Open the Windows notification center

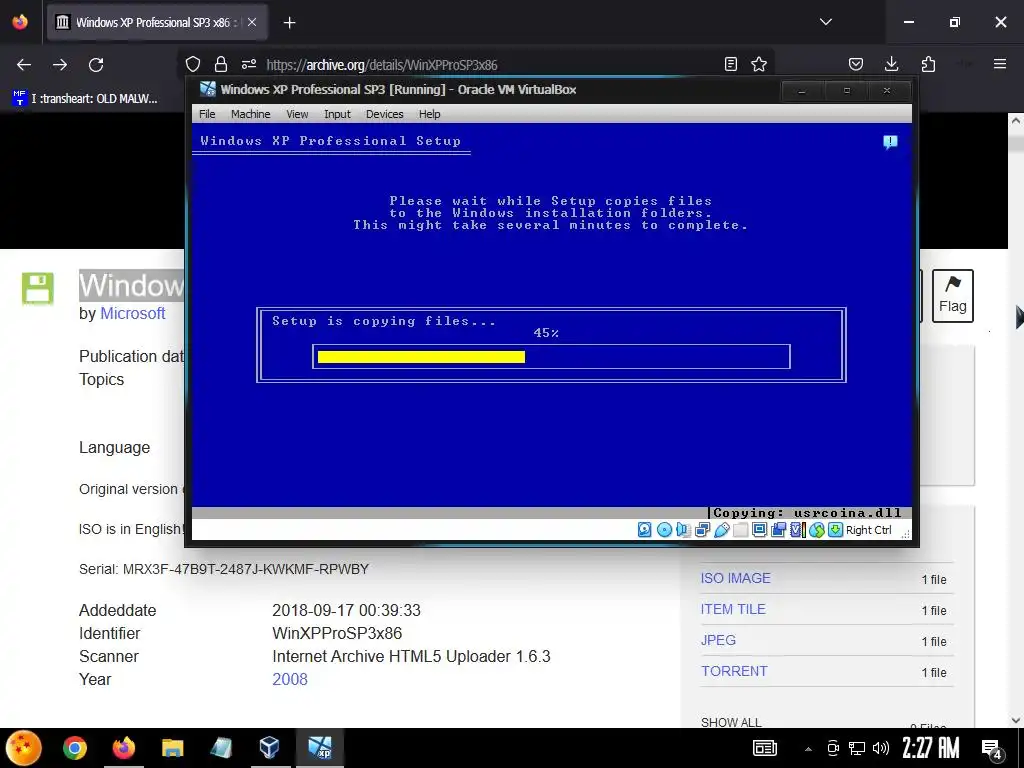[991, 749]
